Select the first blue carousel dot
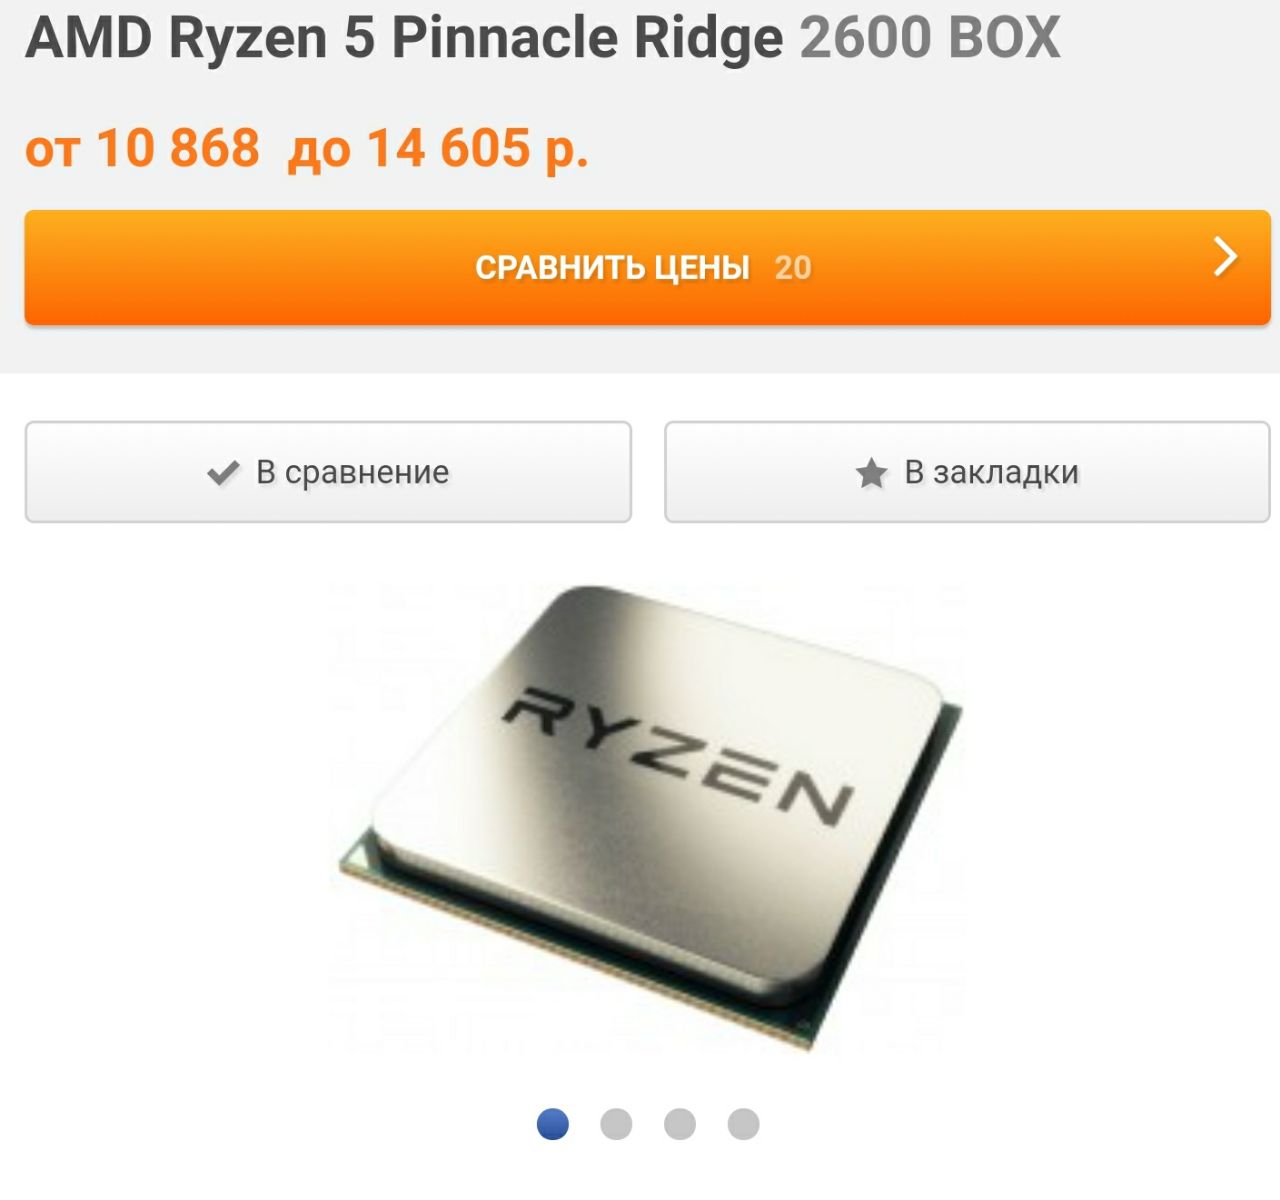Image resolution: width=1280 pixels, height=1200 pixels. [553, 1124]
